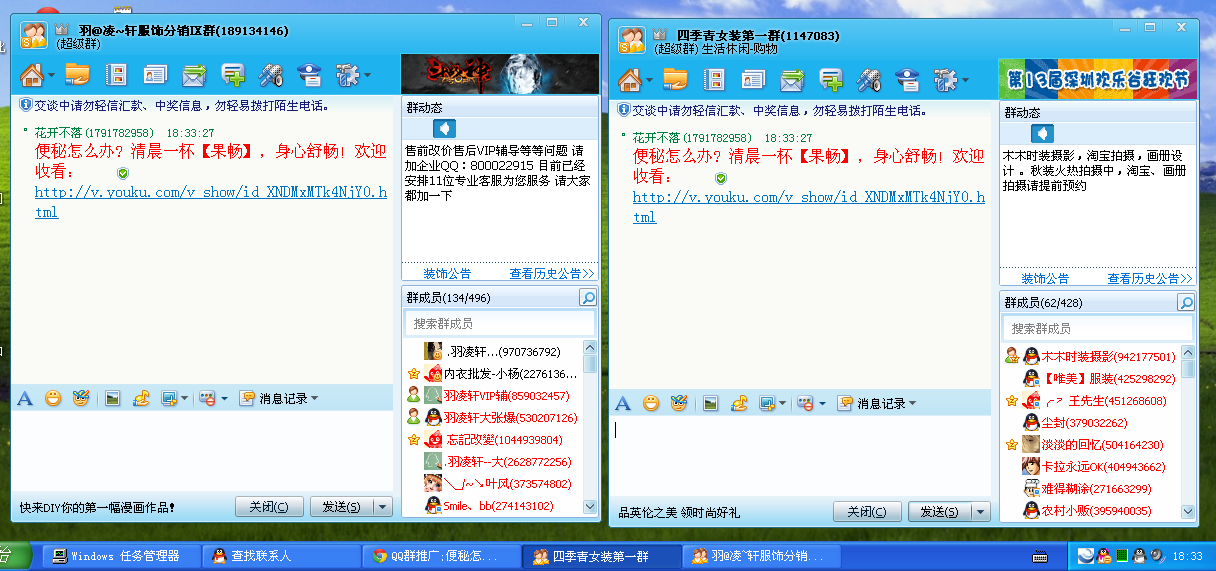Click group mail envelope icon in right window
This screenshot has width=1216, height=571.
(792, 79)
